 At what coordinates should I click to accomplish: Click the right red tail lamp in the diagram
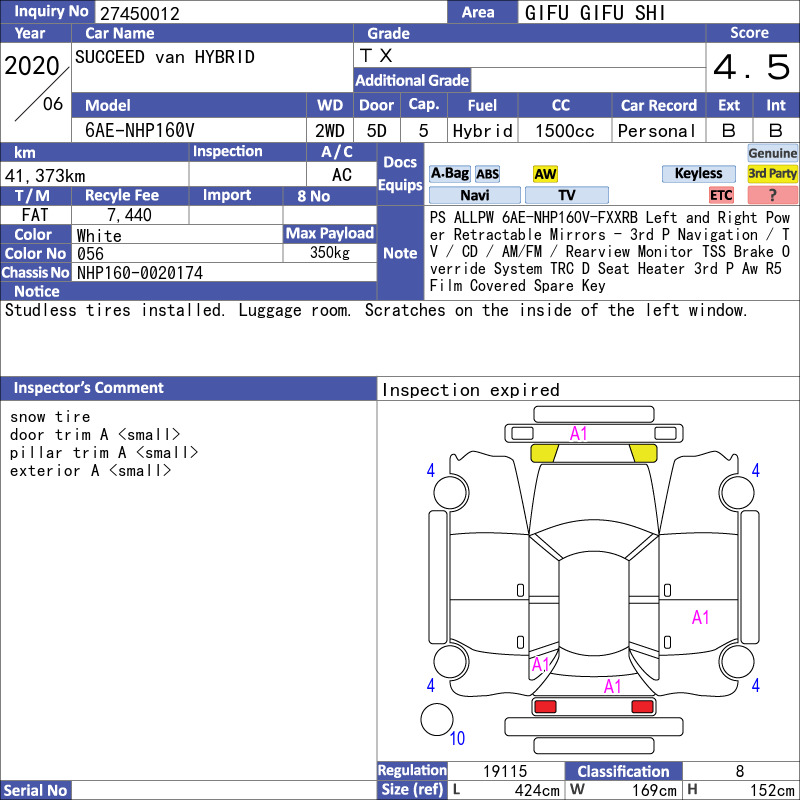click(642, 707)
